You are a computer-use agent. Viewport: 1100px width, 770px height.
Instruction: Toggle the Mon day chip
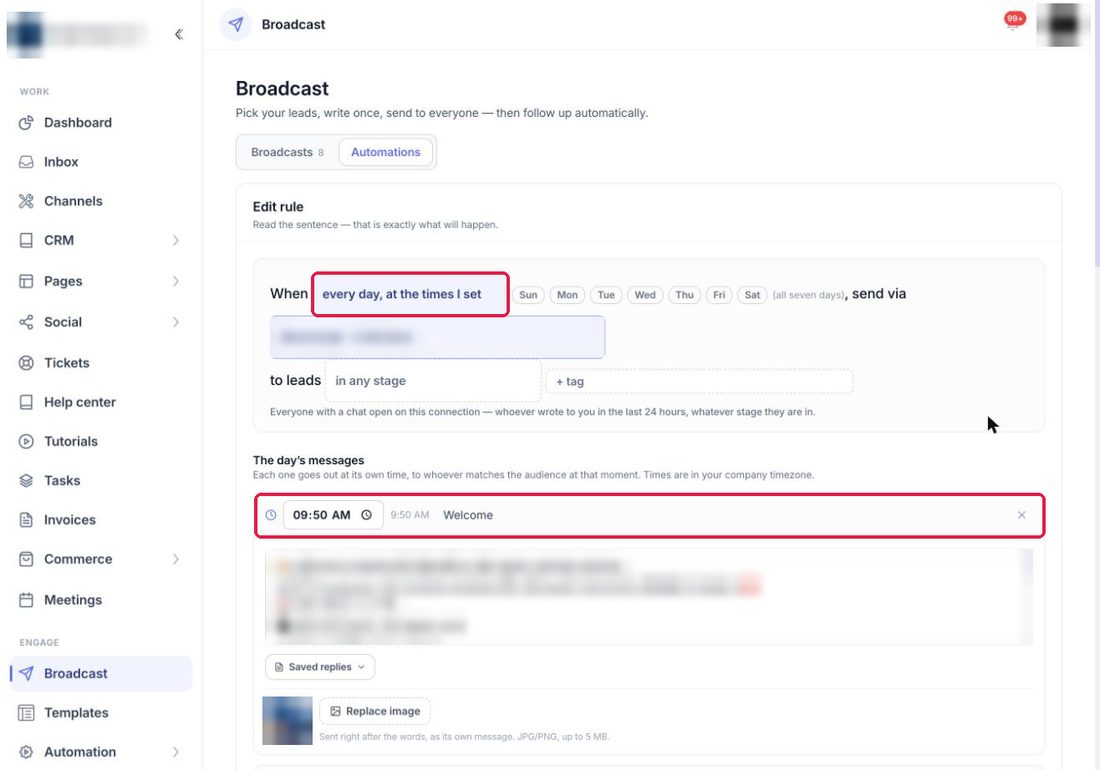point(567,295)
